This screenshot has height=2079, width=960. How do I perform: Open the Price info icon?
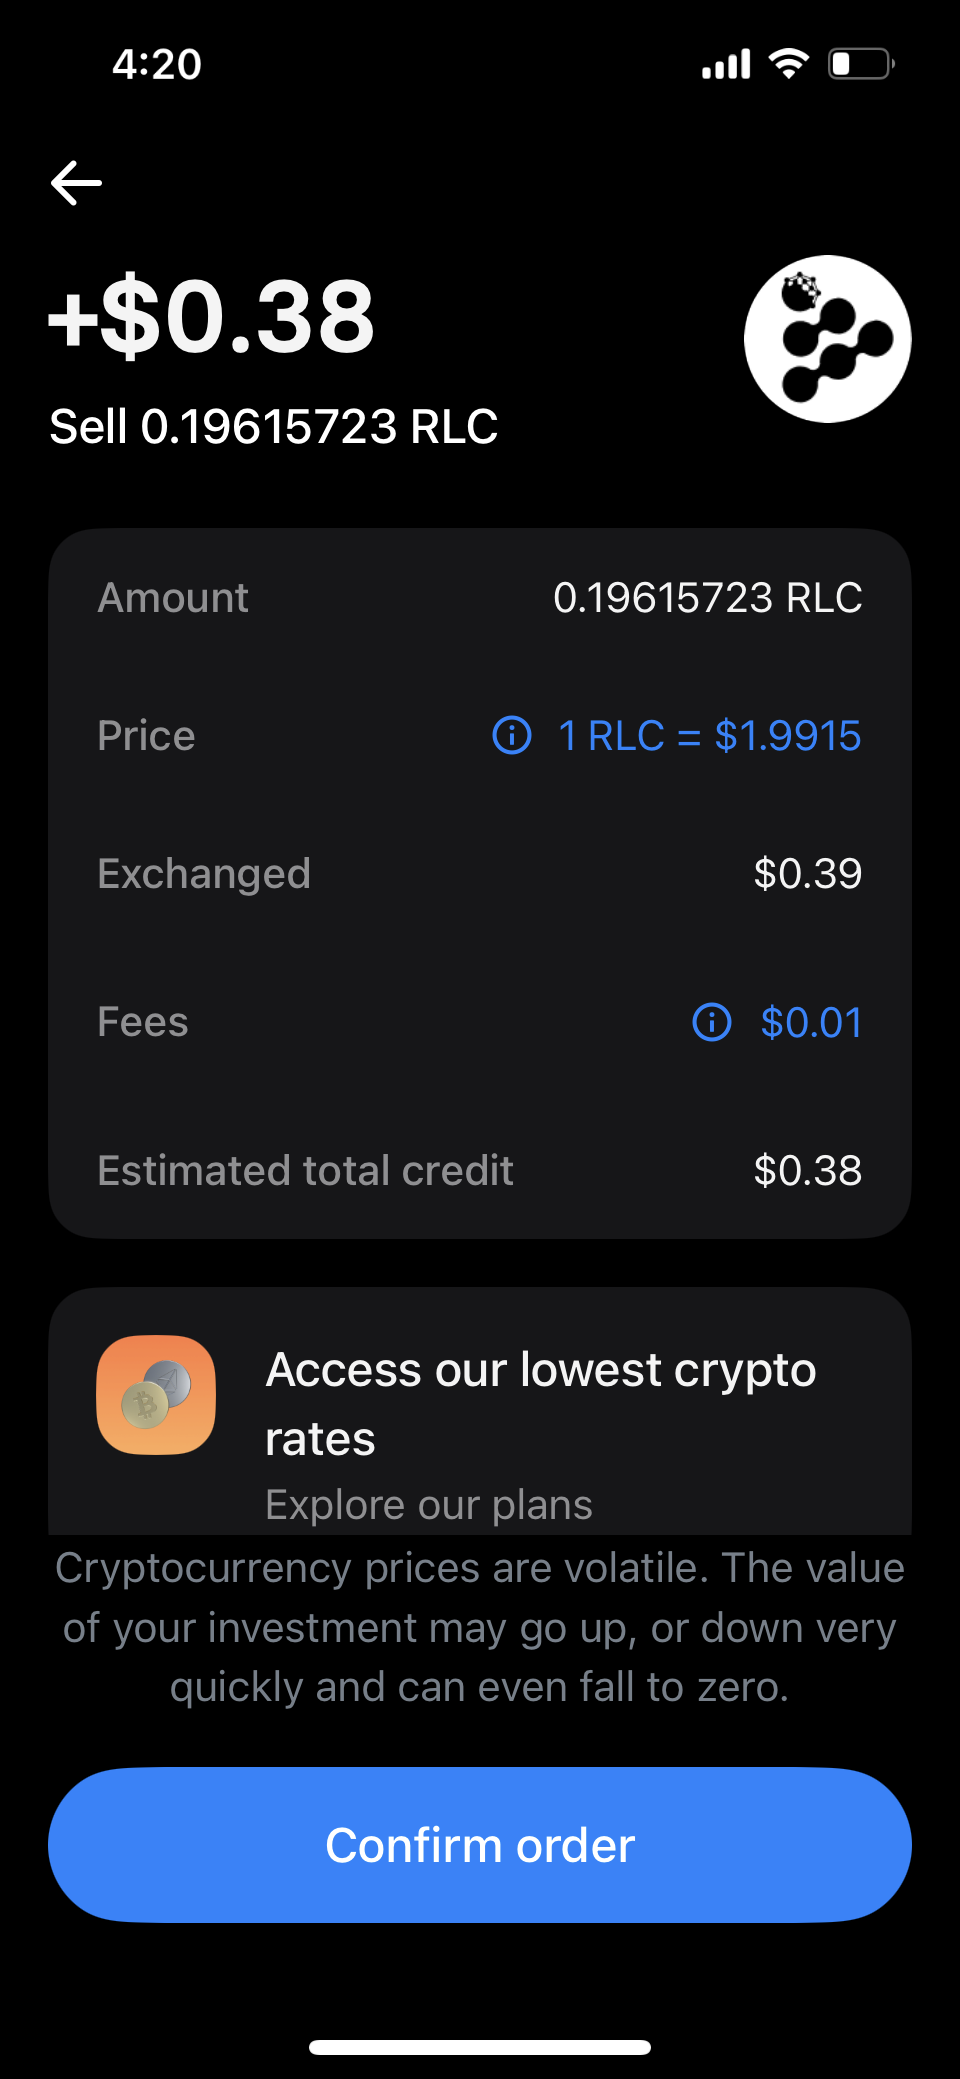pos(512,736)
